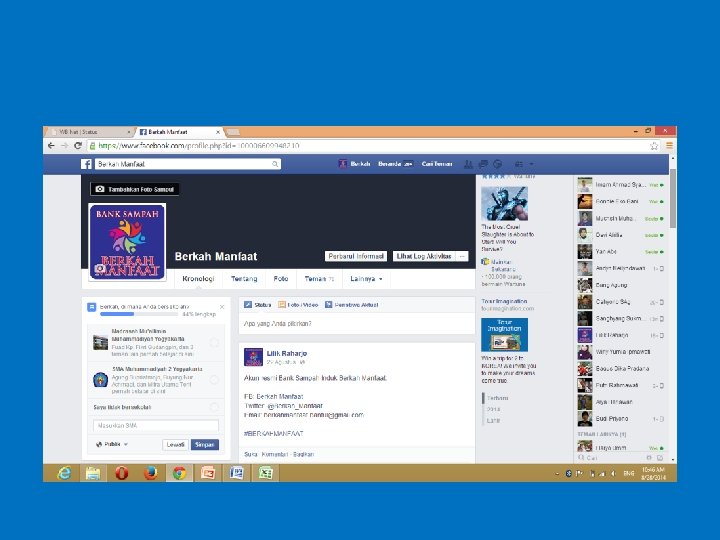Open chat with Budi Priyono
Screen dimensions: 720x540
coord(620,419)
